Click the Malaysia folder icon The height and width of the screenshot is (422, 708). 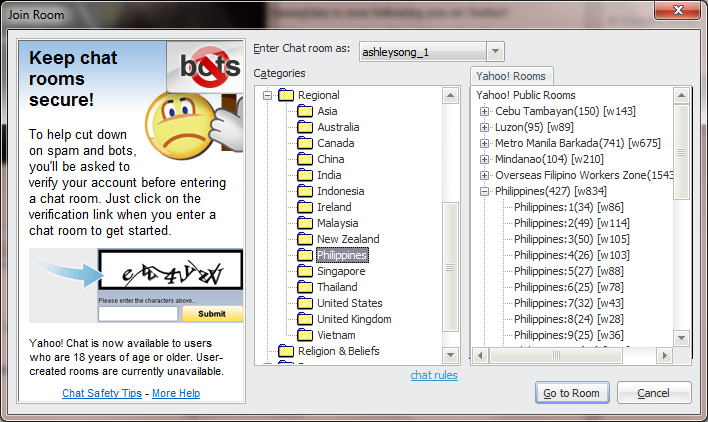click(305, 223)
